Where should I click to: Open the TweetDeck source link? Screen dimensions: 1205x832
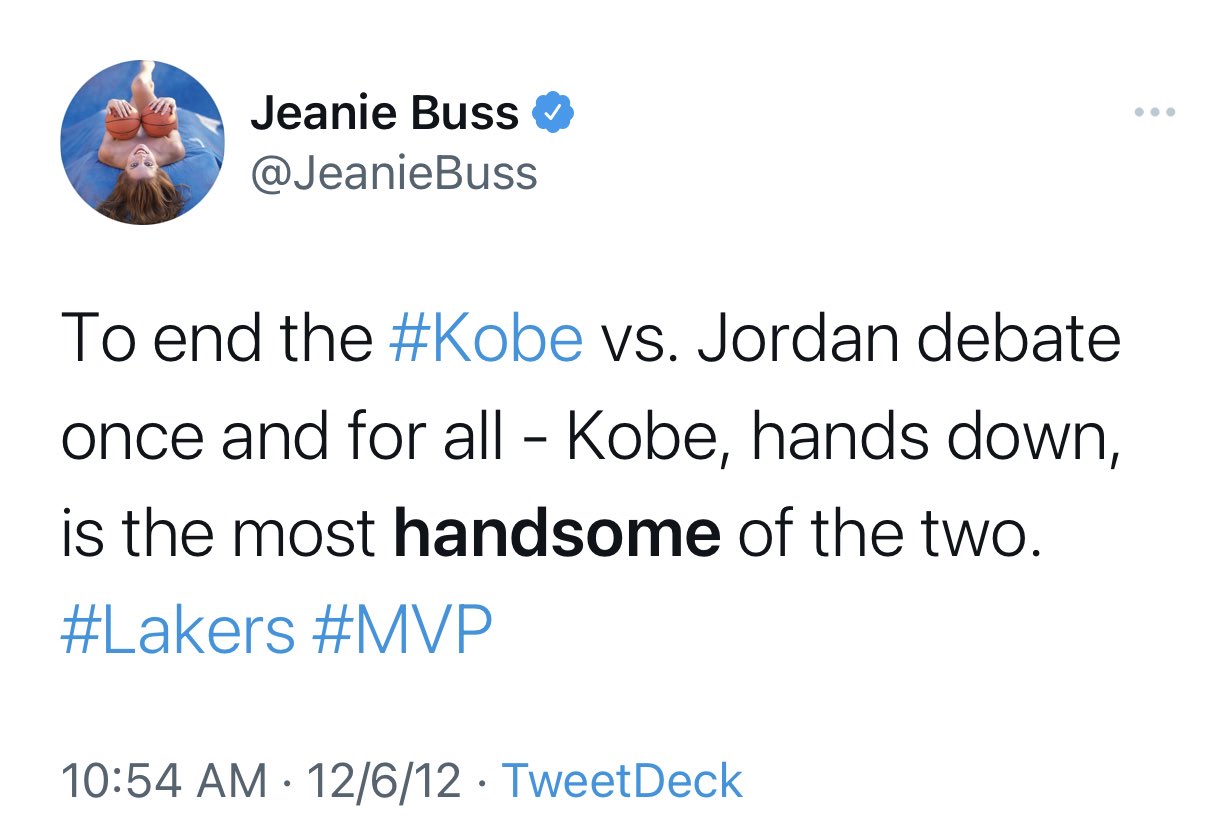click(x=621, y=781)
